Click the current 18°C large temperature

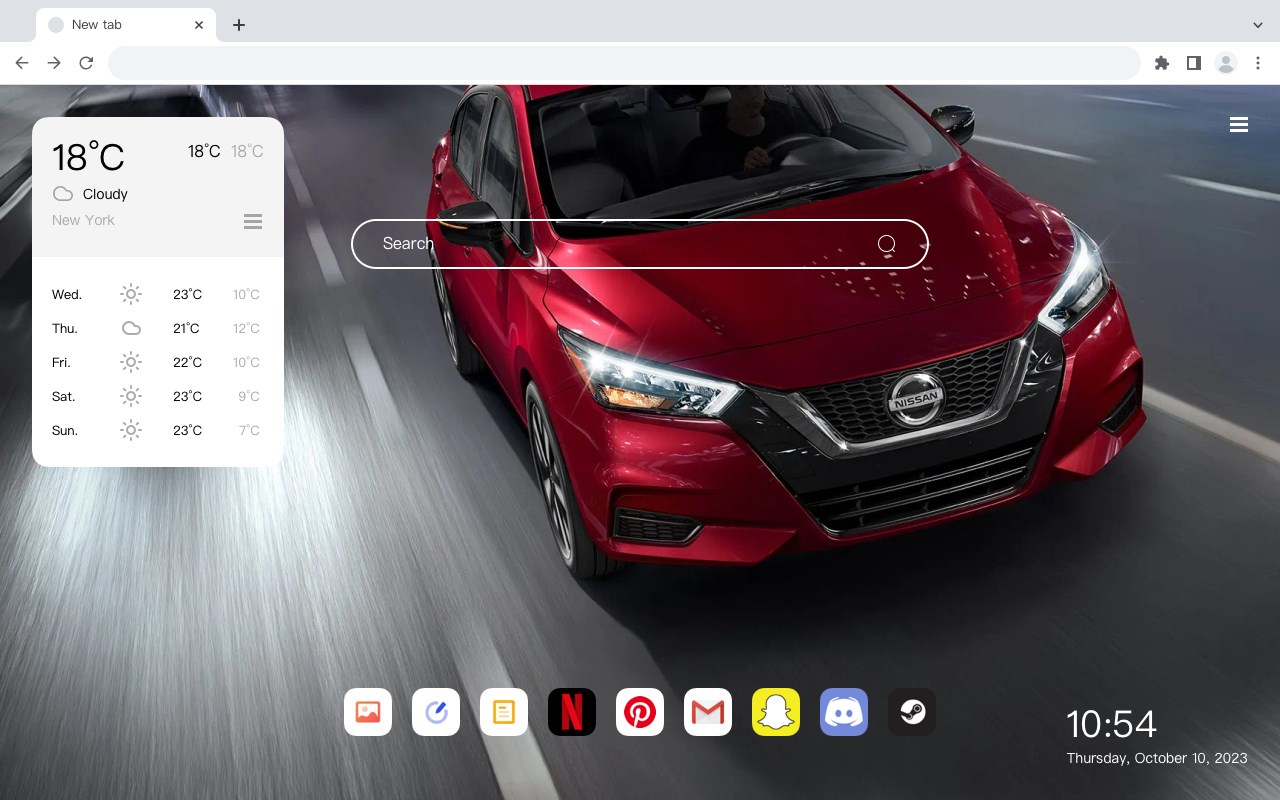[x=88, y=157]
